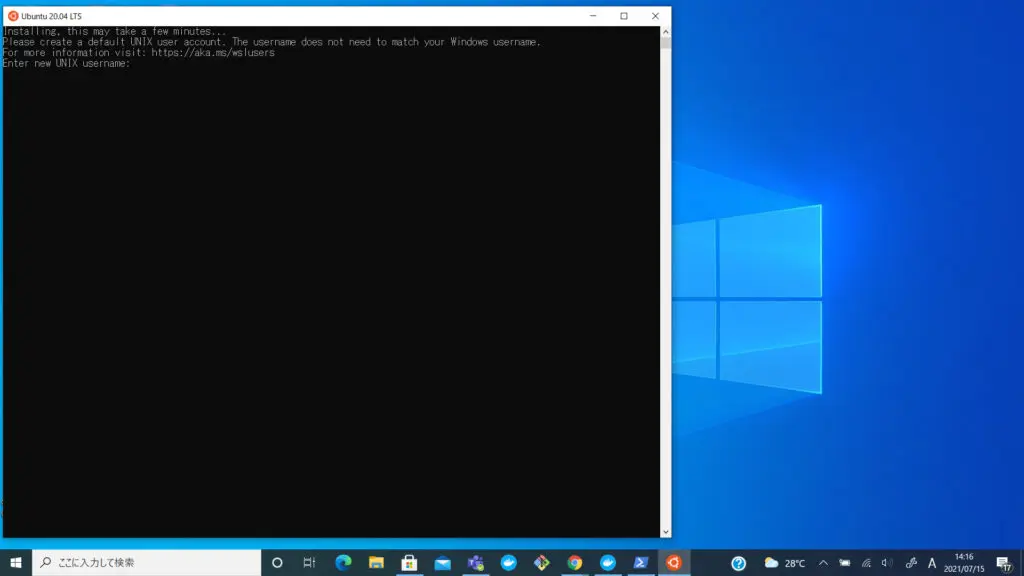This screenshot has height=576, width=1024.
Task: Click the taskbar search box
Action: pos(147,562)
